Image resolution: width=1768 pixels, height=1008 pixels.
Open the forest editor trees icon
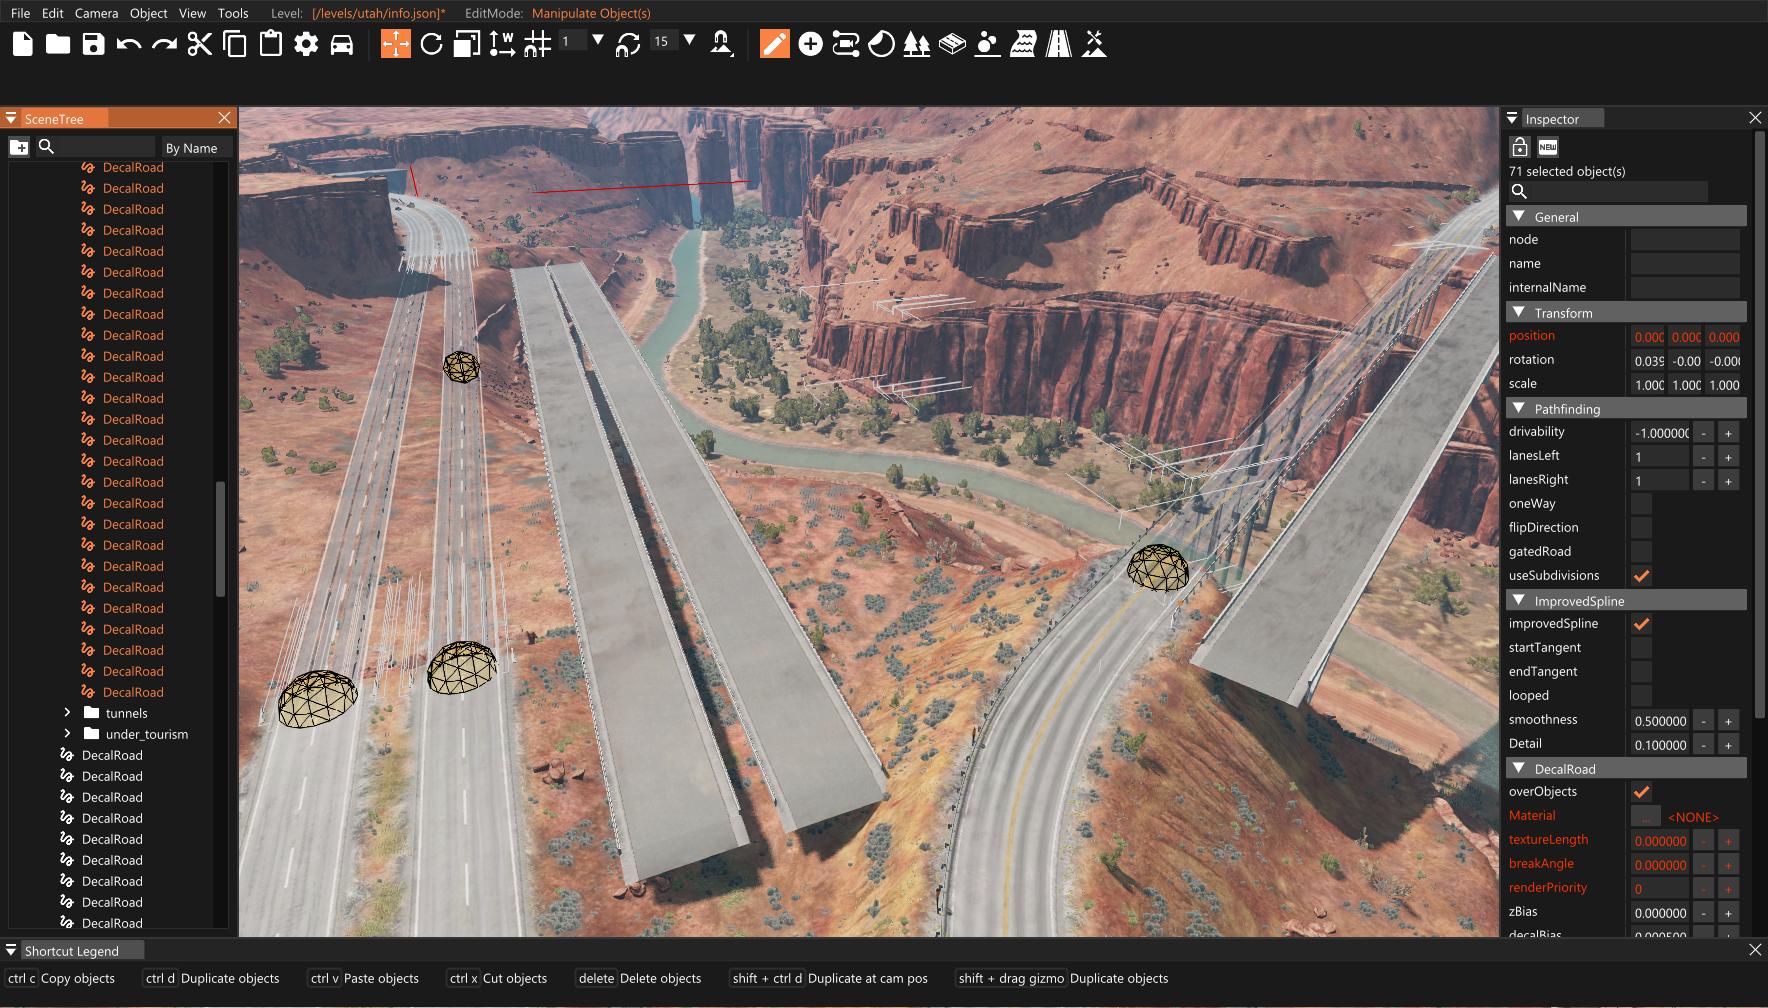916,44
